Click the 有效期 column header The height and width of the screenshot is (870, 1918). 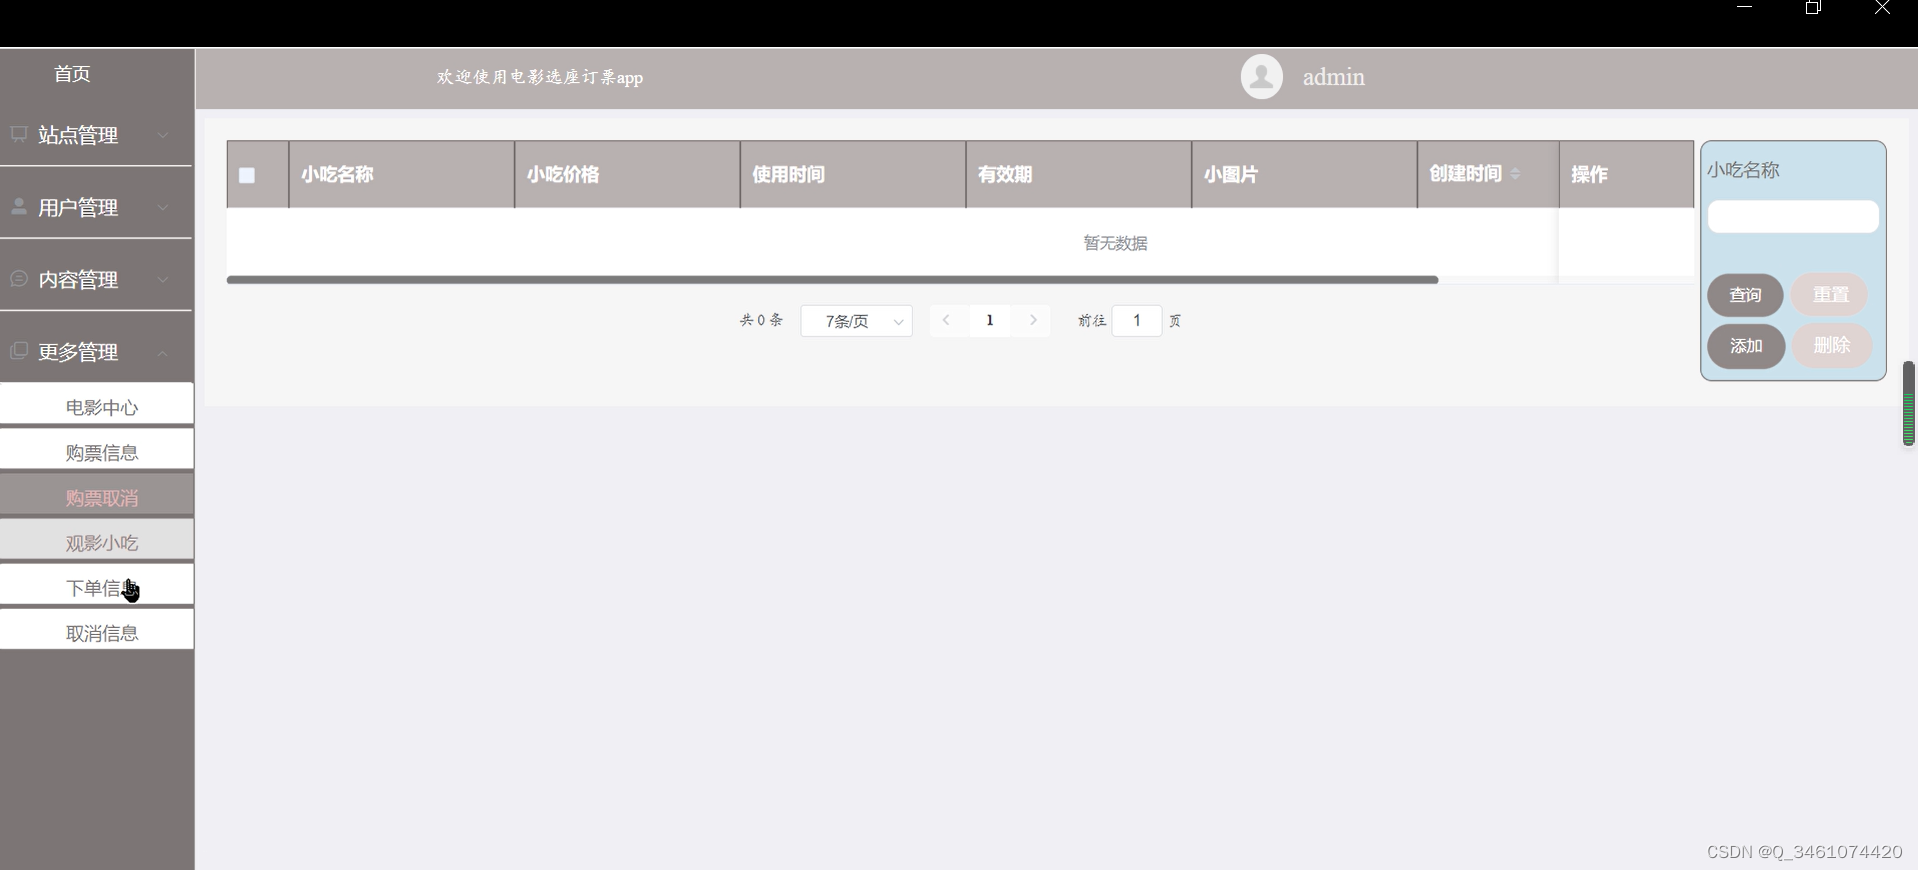tap(1079, 174)
